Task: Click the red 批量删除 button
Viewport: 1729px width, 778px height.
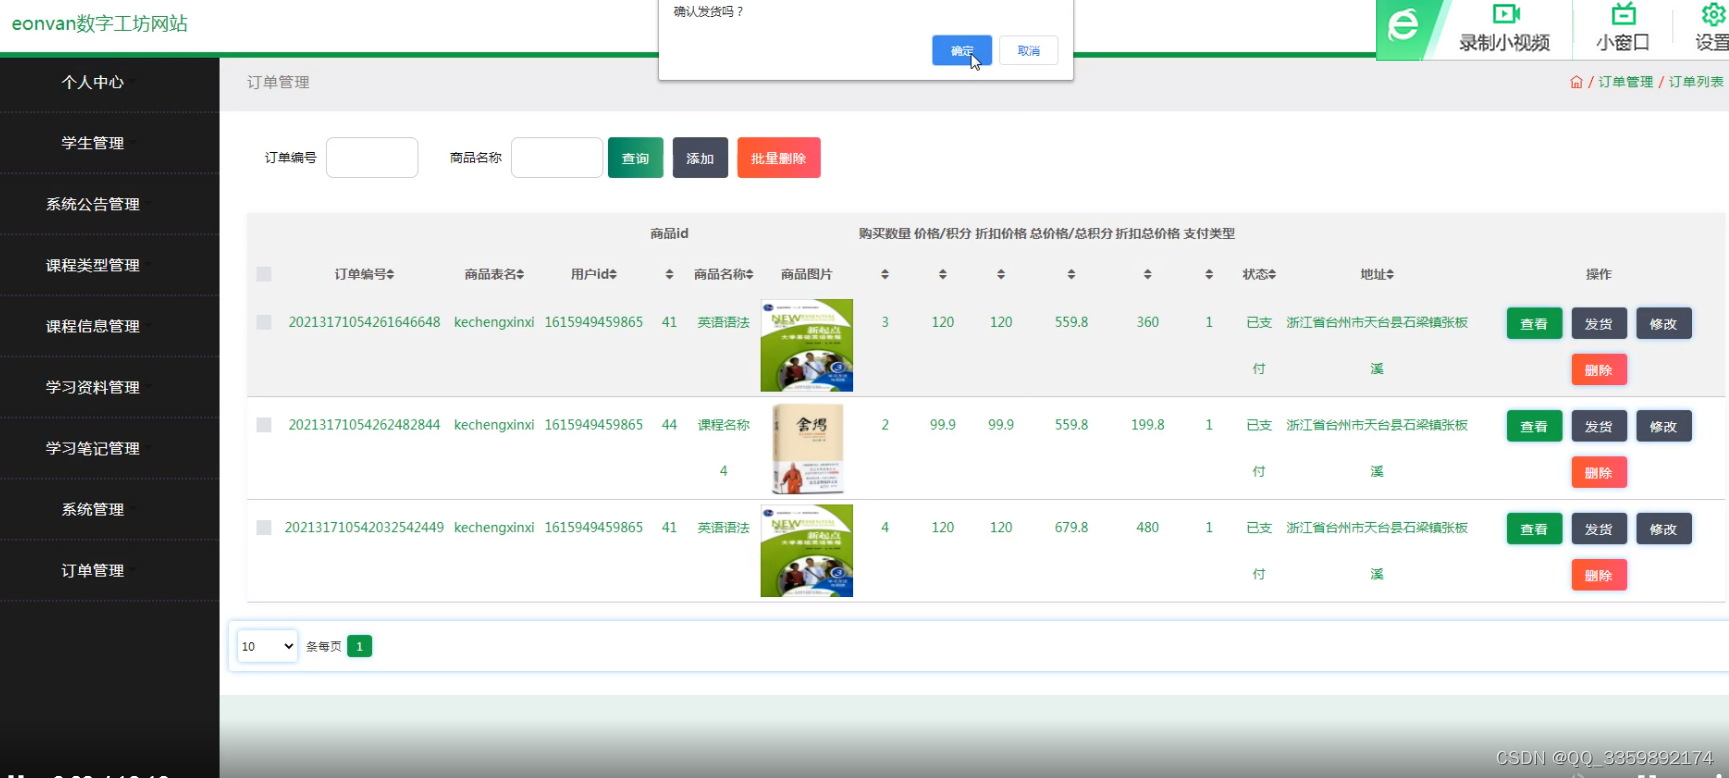Action: coord(779,158)
